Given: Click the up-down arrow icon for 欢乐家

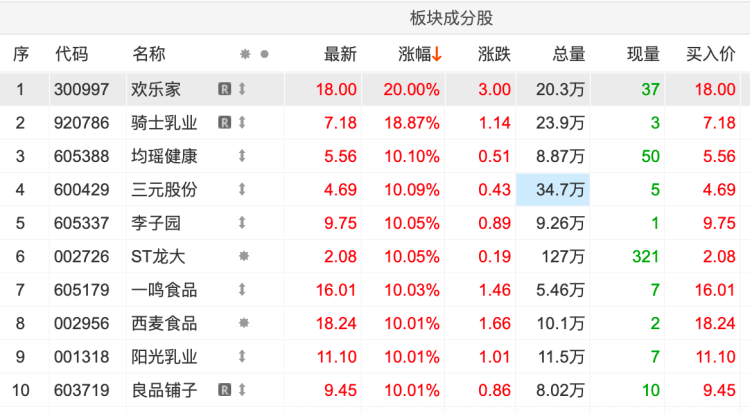Looking at the screenshot, I should point(242,89).
